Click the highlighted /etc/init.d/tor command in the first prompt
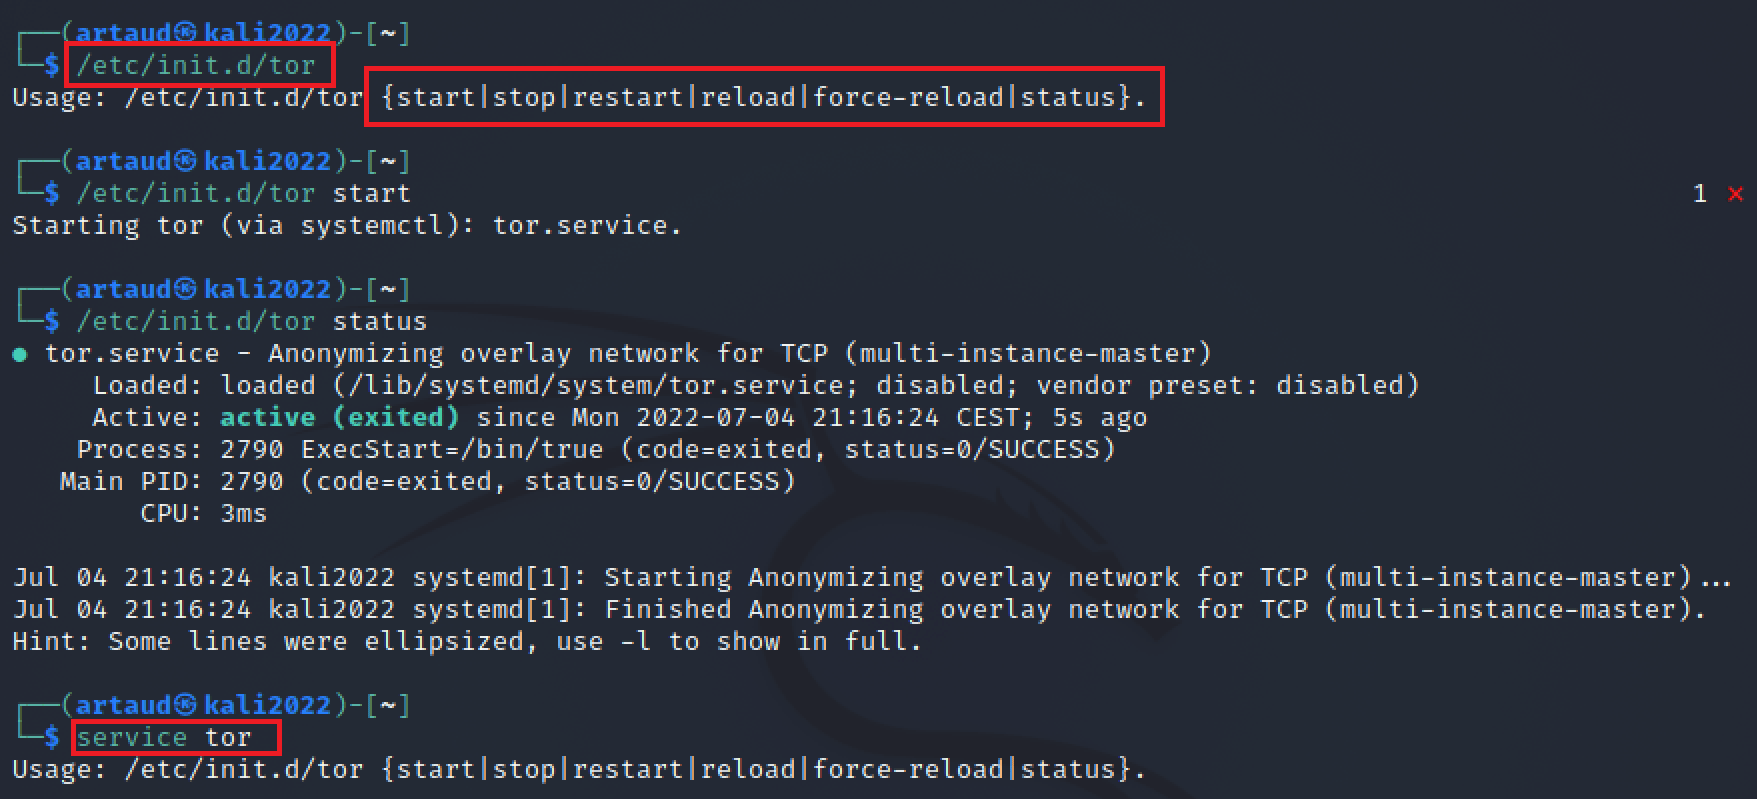The image size is (1757, 799). tap(197, 66)
